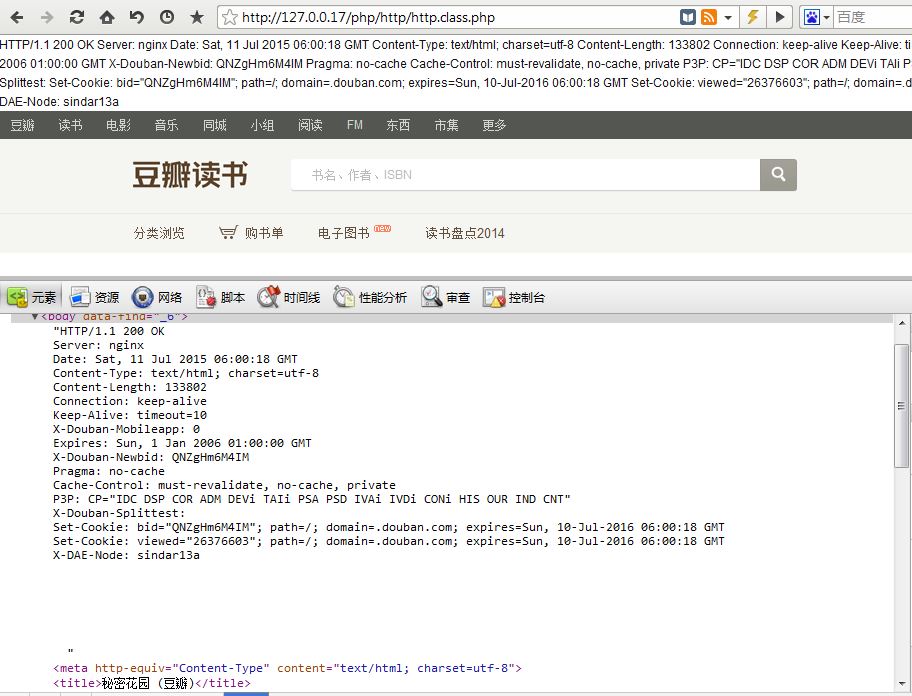Open the bookmarks with the solid star
The width and height of the screenshot is (912, 696).
coord(197,17)
